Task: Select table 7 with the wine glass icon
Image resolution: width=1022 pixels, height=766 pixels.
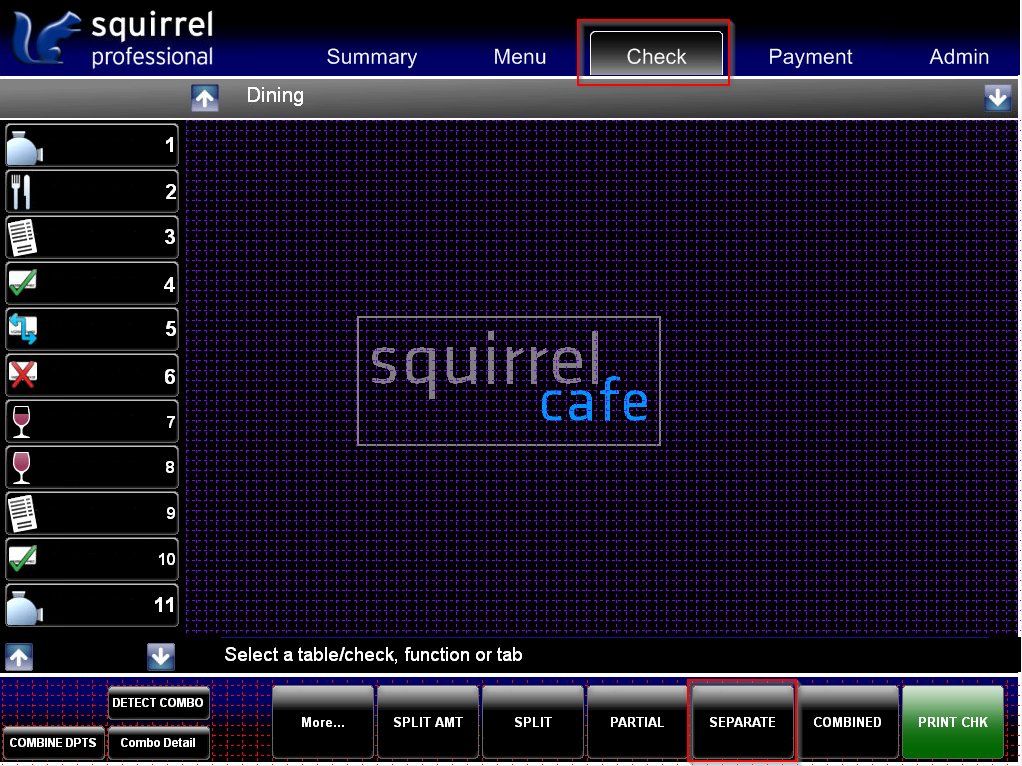Action: tap(92, 422)
